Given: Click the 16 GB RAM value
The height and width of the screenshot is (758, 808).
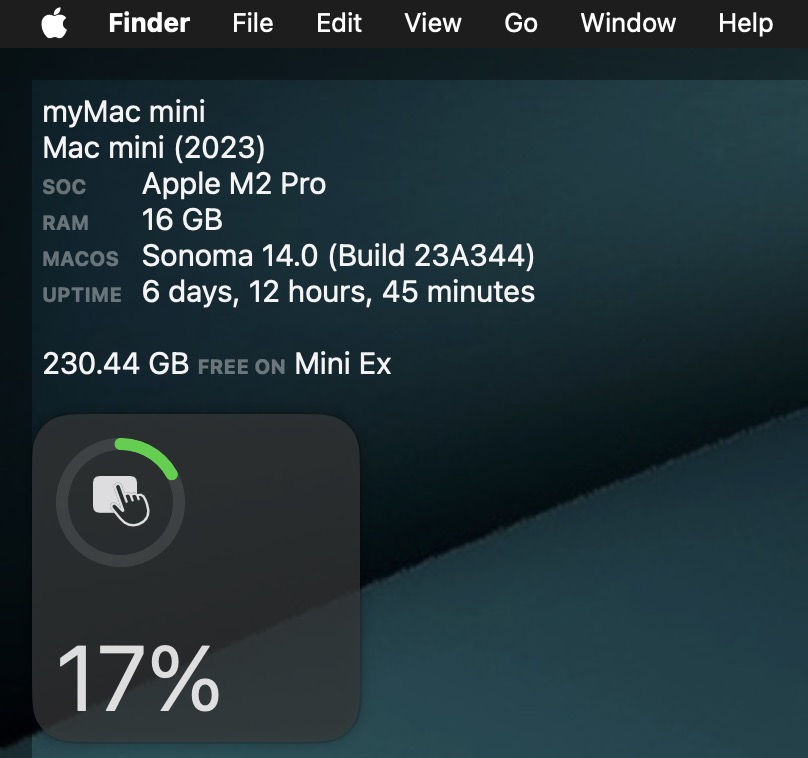Looking at the screenshot, I should [182, 220].
